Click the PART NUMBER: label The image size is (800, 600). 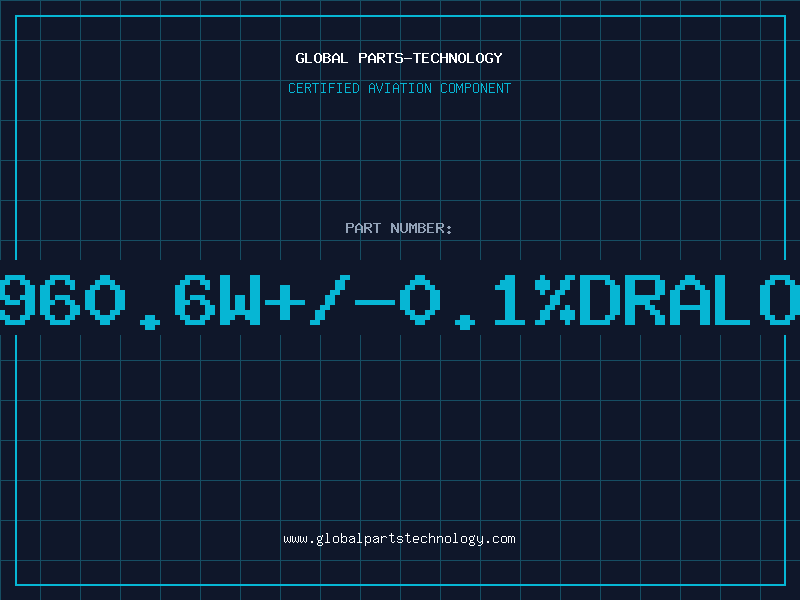coord(399,228)
